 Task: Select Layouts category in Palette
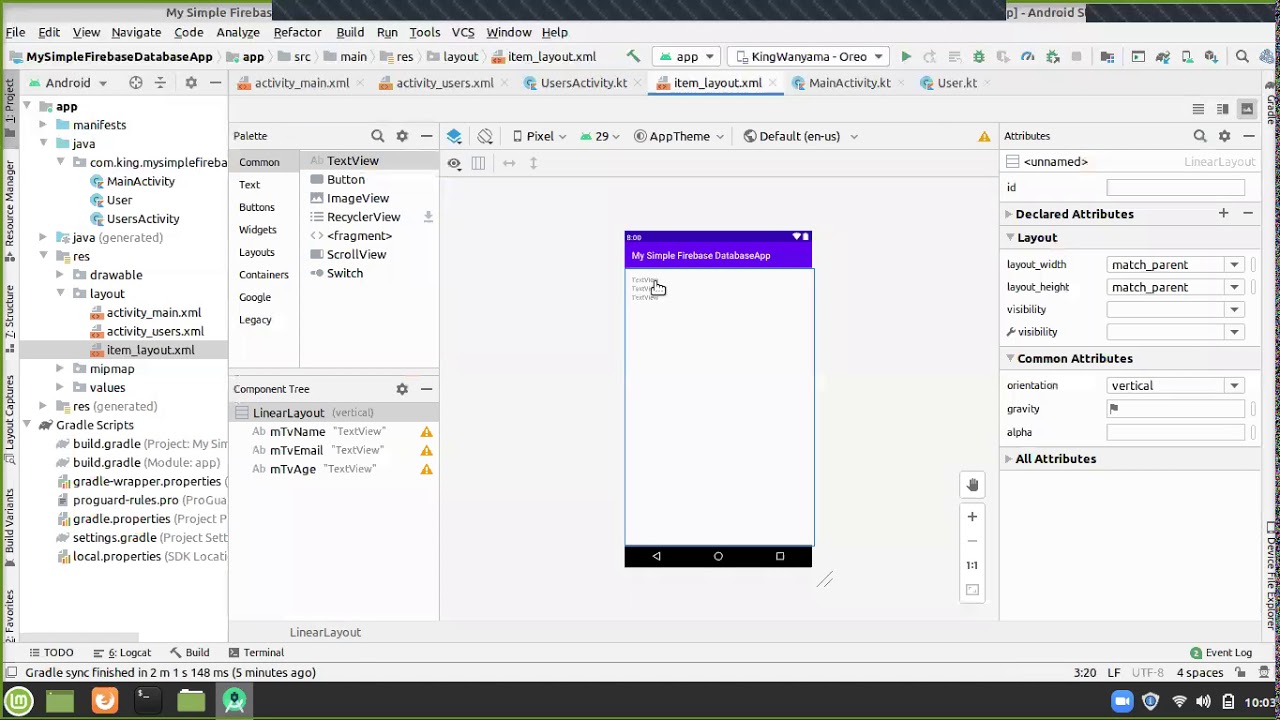click(257, 252)
